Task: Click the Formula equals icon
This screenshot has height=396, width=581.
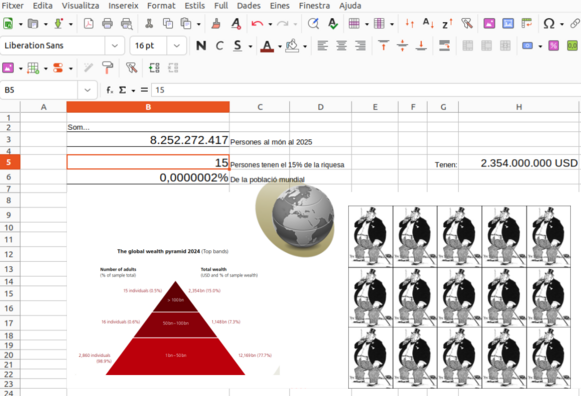Action: (x=144, y=90)
